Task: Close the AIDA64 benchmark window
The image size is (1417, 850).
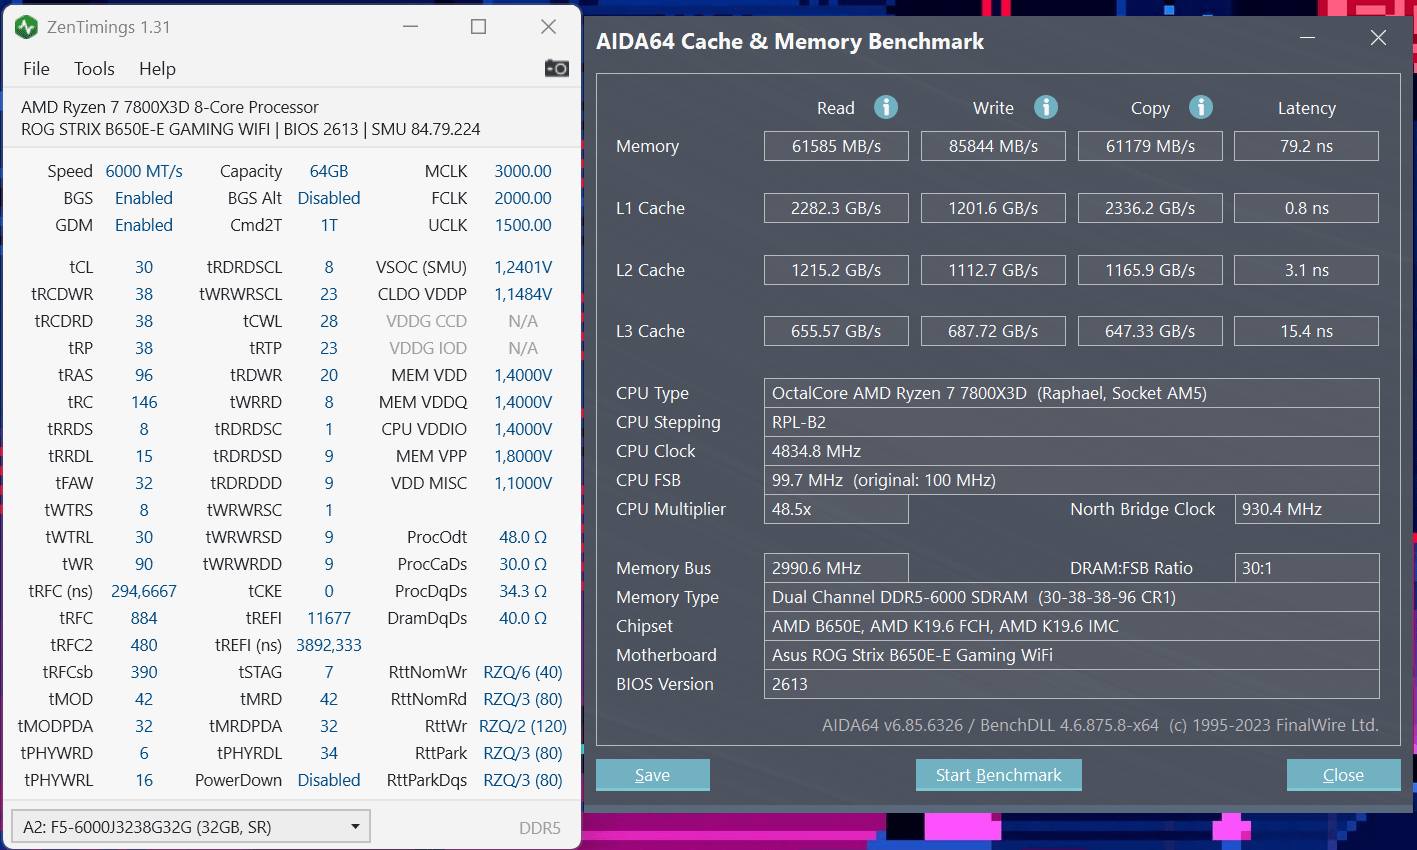Action: tap(1378, 38)
